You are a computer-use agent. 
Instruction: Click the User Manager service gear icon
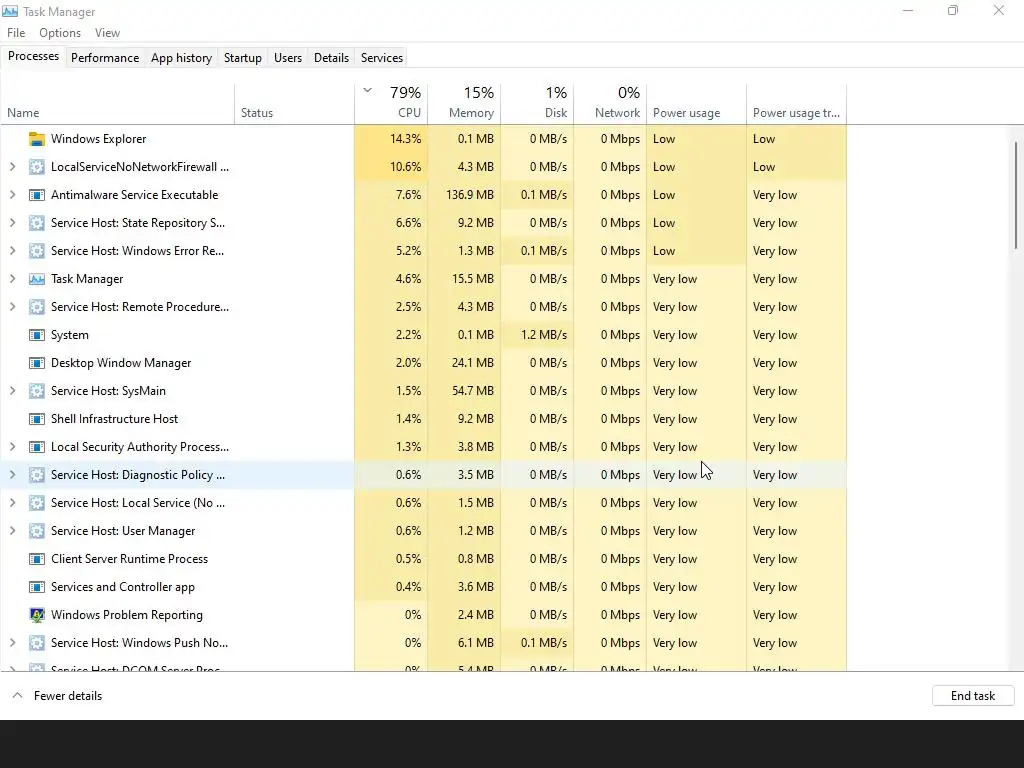coord(37,532)
